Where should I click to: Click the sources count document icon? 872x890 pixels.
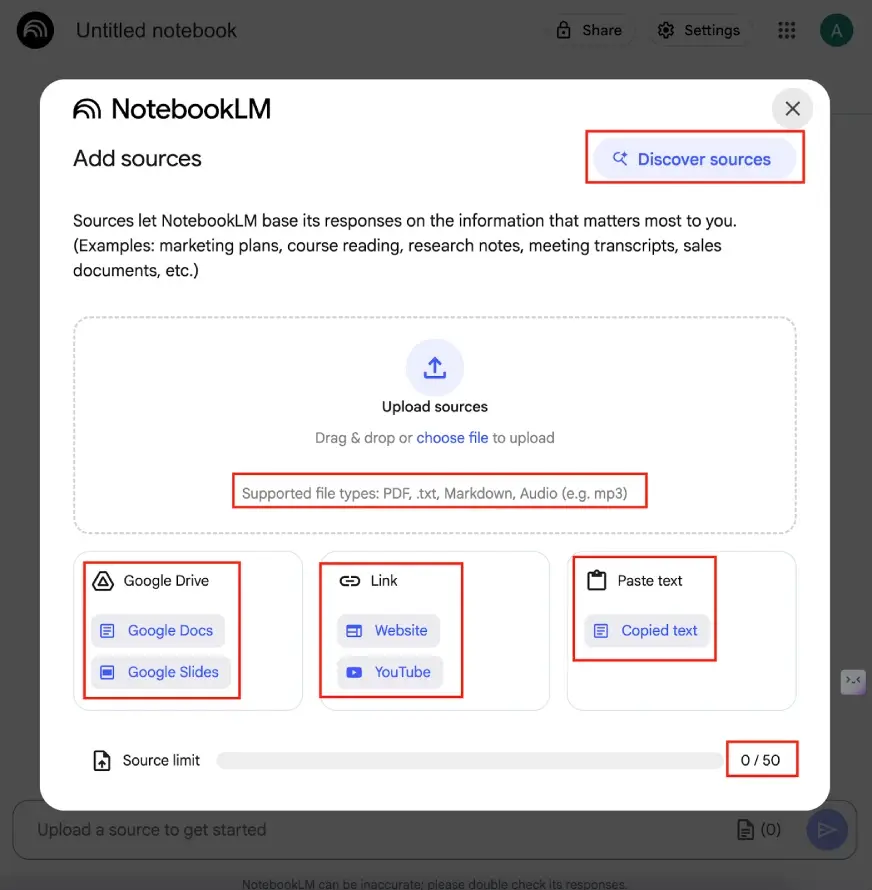coord(745,830)
